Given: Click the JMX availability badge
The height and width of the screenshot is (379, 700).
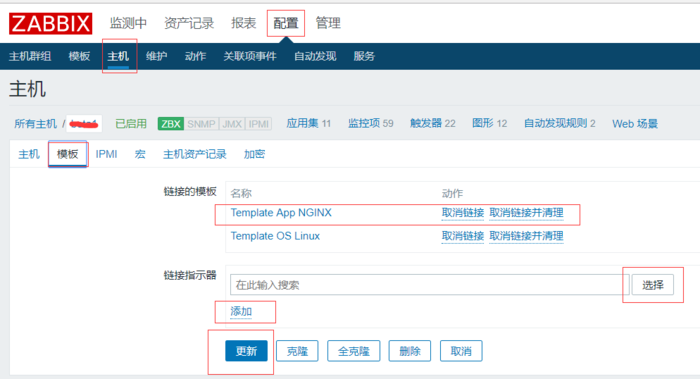Looking at the screenshot, I should [232, 124].
